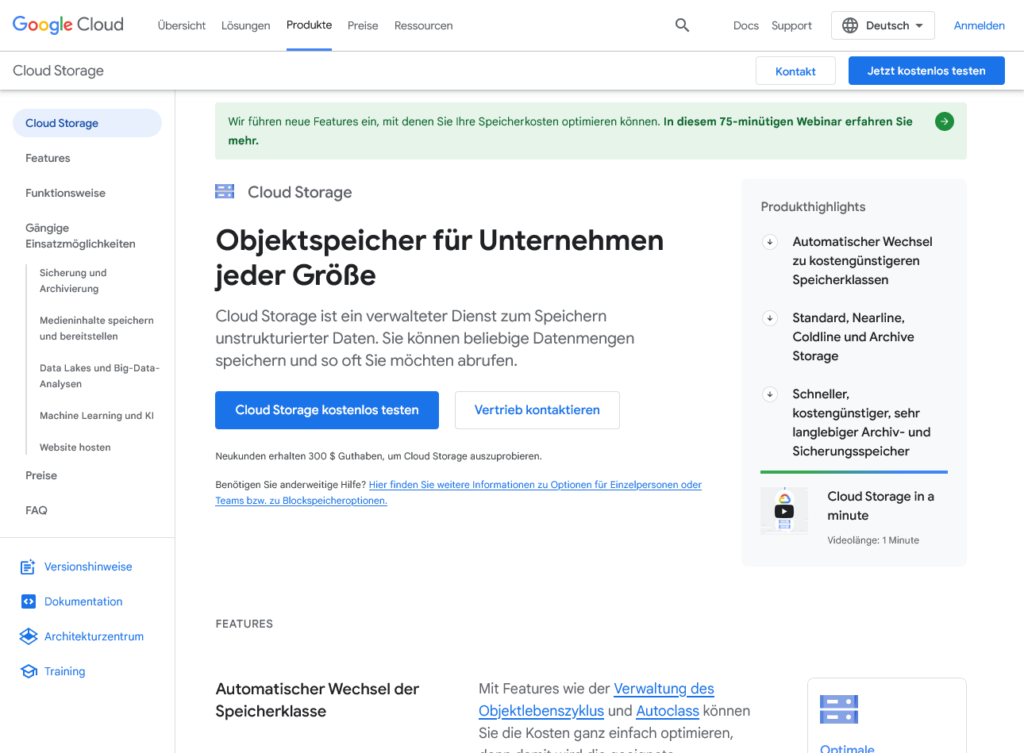This screenshot has height=753, width=1024.
Task: Click Cloud Storage kostenlos testen button
Action: (x=327, y=410)
